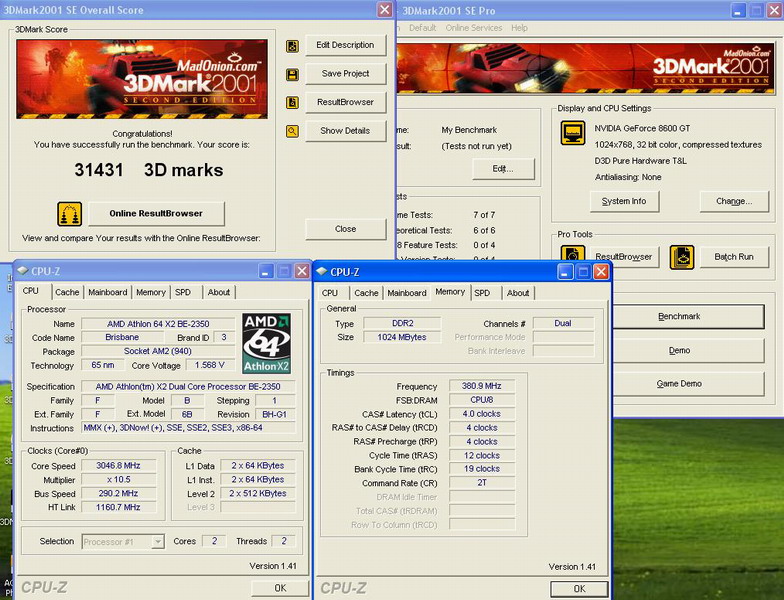Click the 31431 3D marks score text
This screenshot has width=784, height=600.
coord(148,170)
